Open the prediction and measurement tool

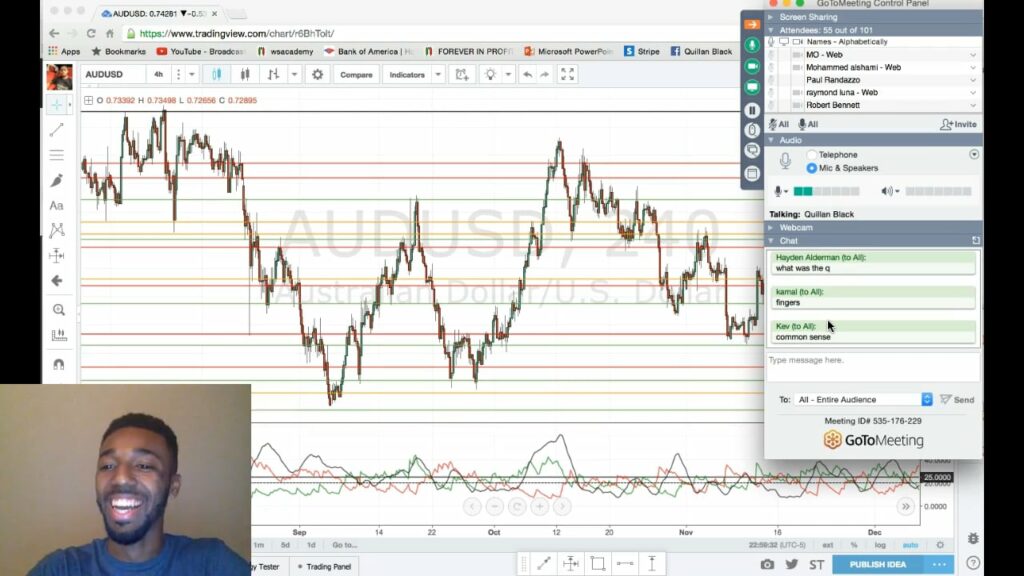pos(57,255)
